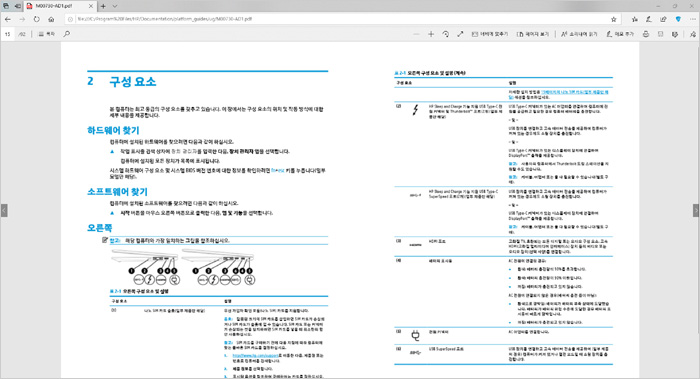Click the PDF page number field
The image size is (700, 379).
click(x=8, y=34)
